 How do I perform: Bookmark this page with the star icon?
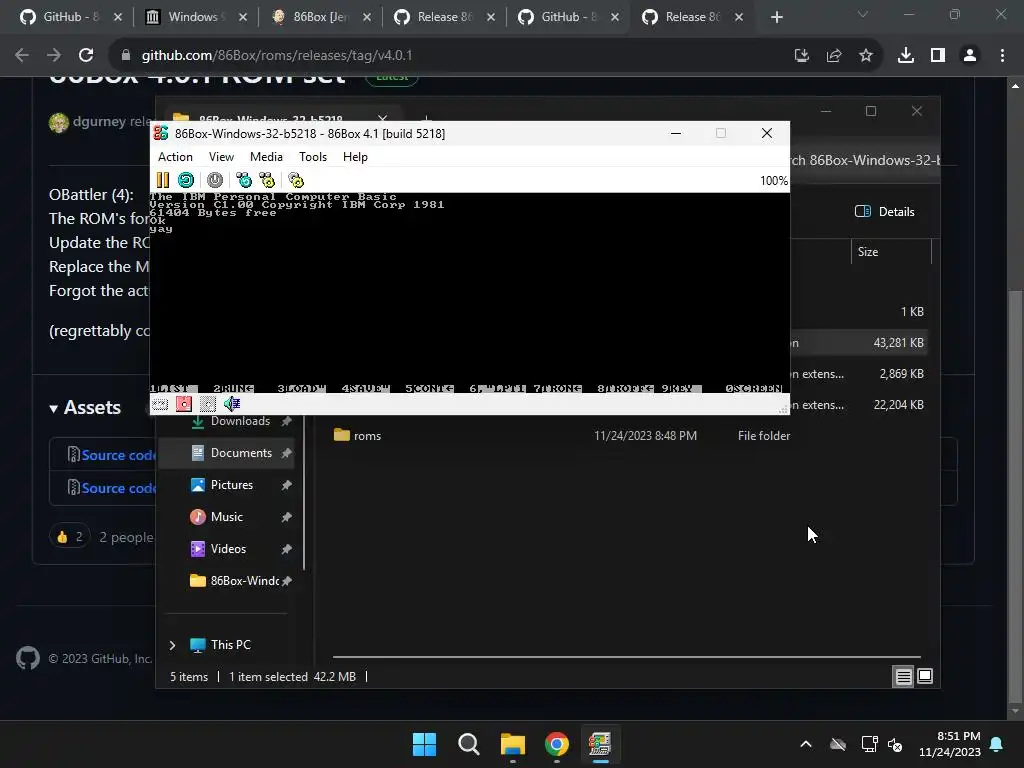point(866,56)
